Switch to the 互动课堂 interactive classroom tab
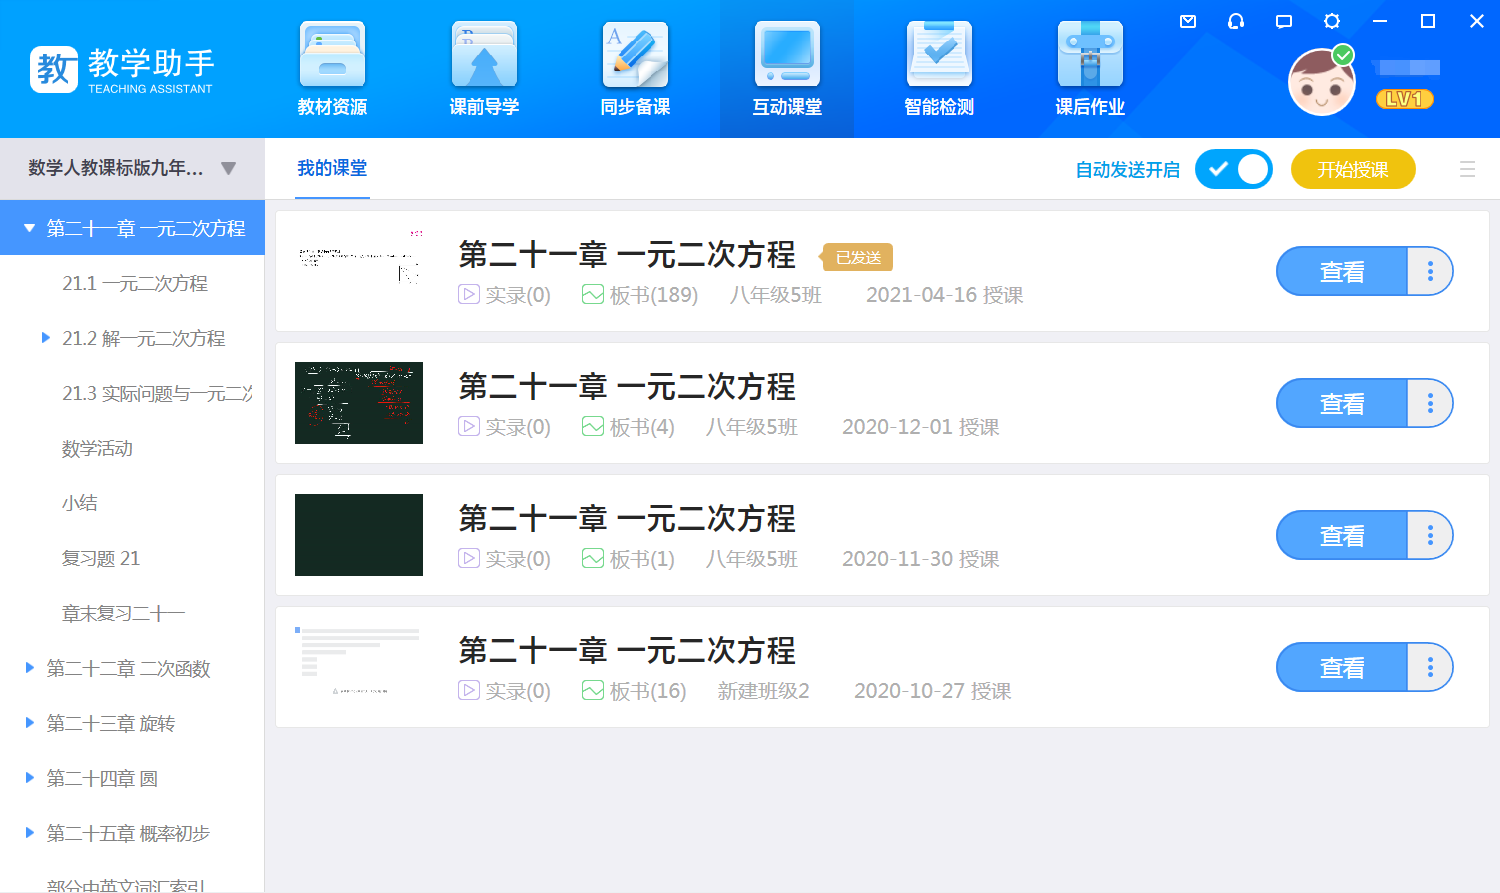Viewport: 1500px width, 893px height. 787,68
